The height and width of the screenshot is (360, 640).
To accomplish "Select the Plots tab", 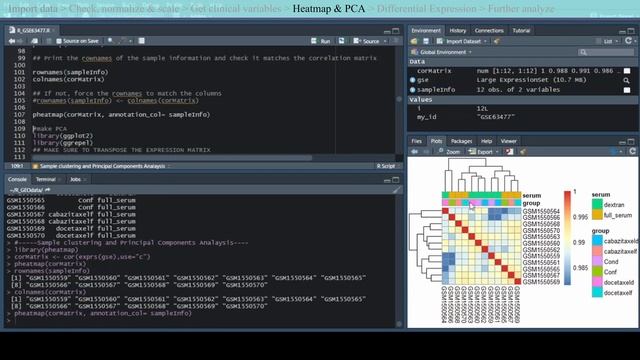I will pyautogui.click(x=436, y=141).
